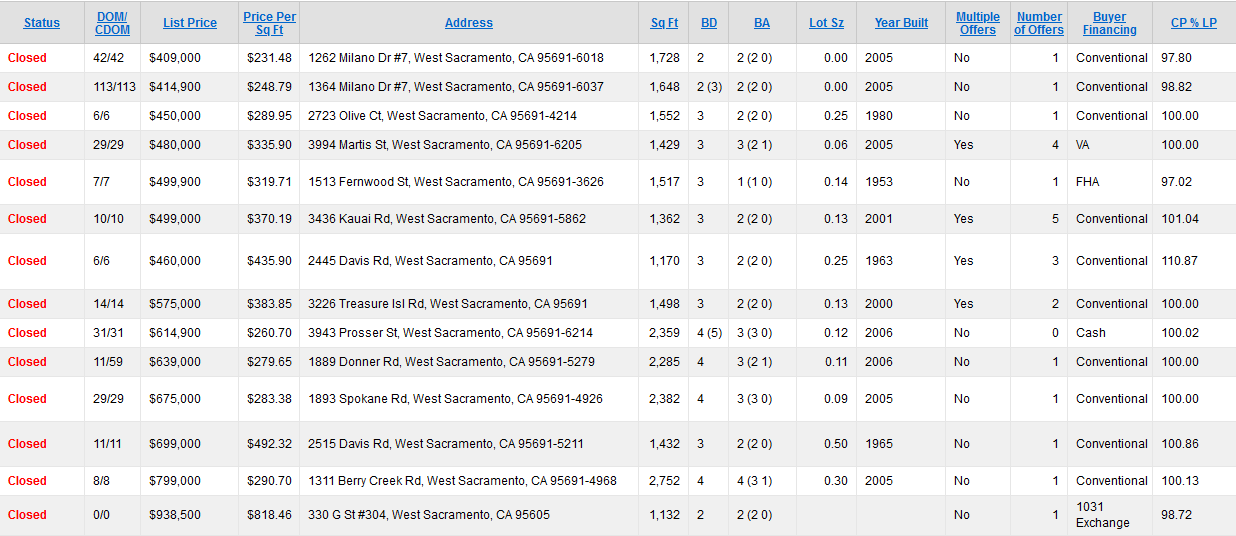Select address 1311 Berry Creek Rd
This screenshot has width=1236, height=536.
463,481
